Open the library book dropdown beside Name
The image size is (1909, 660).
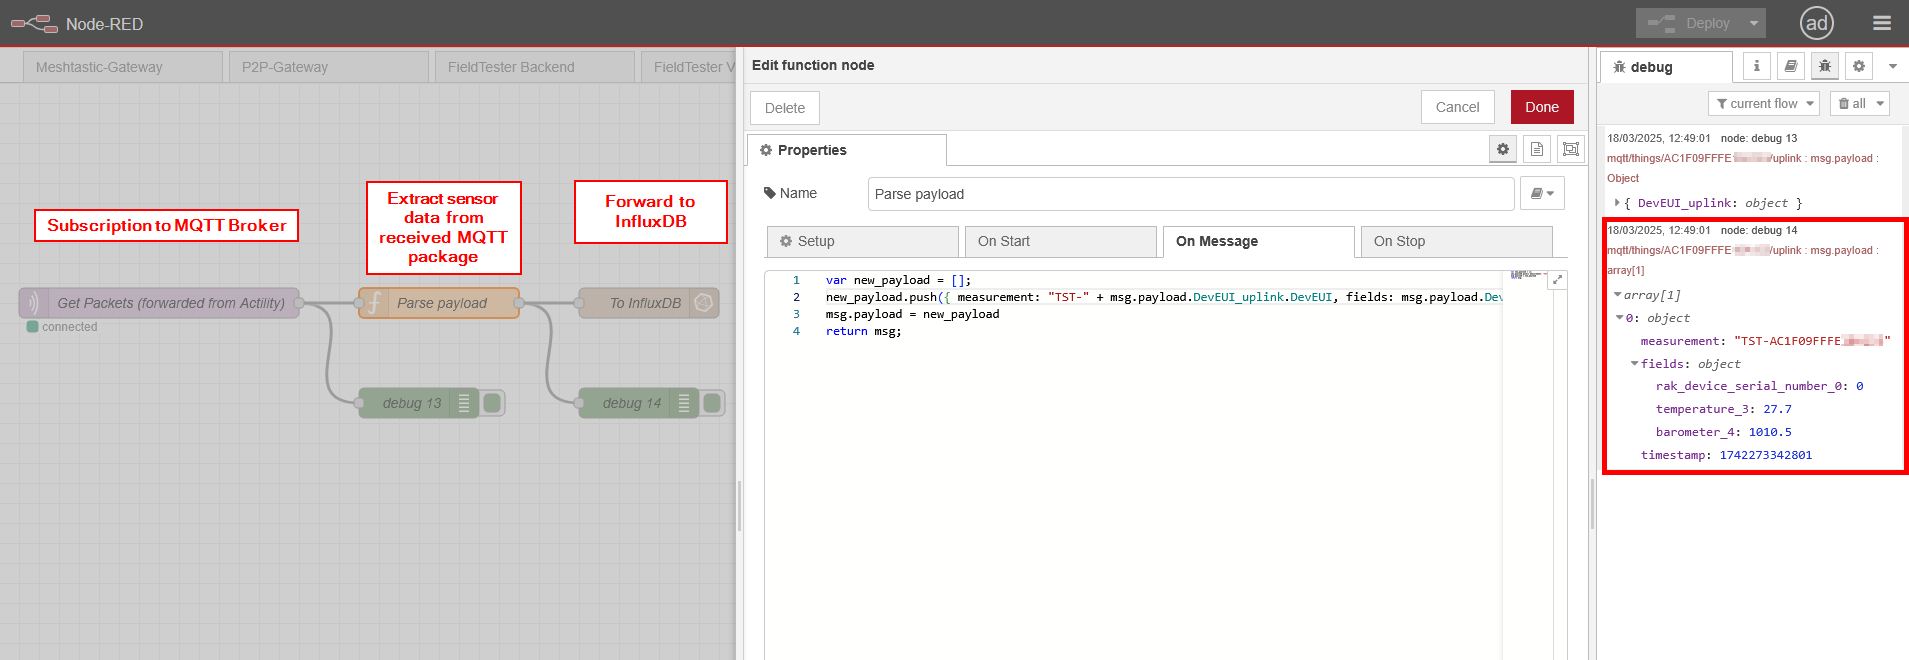click(1542, 193)
